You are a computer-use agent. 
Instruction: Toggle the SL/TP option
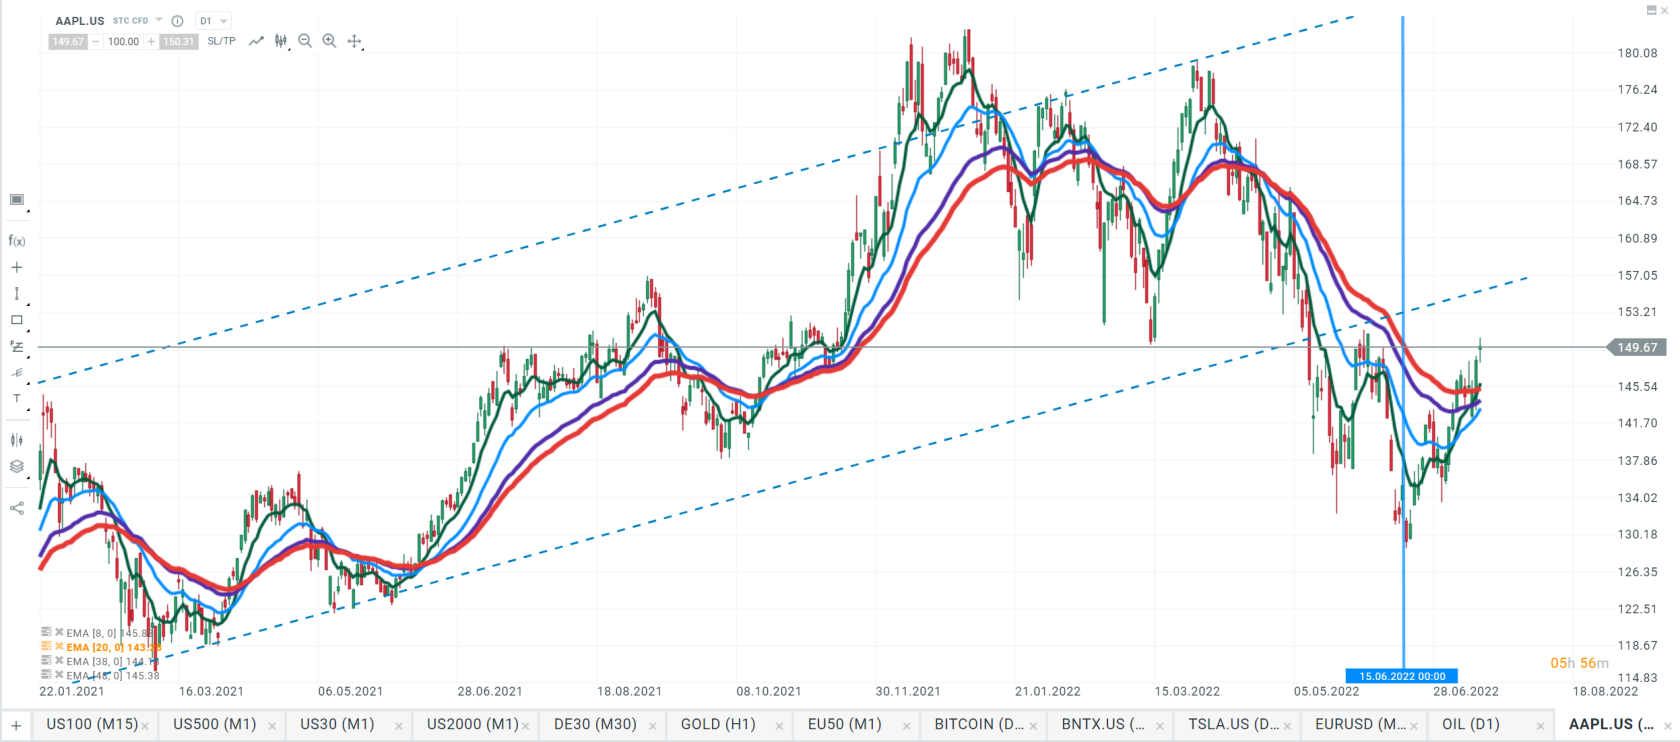222,41
